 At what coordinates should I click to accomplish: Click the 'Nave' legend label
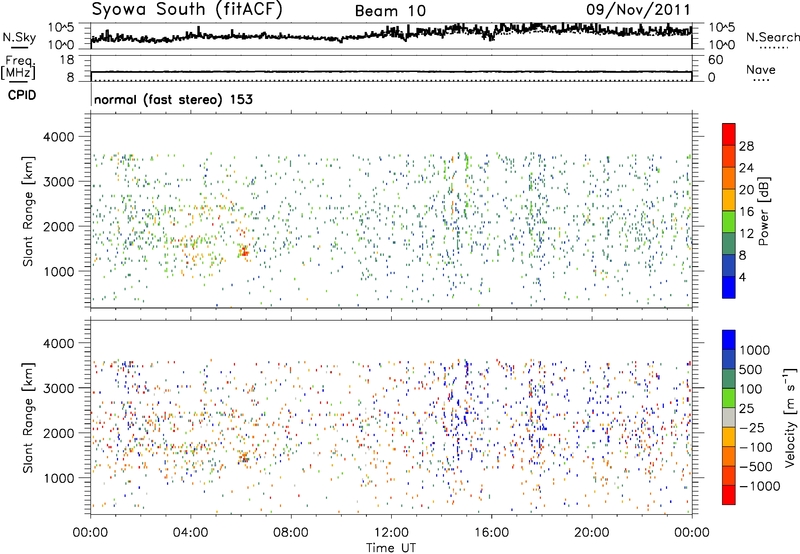[760, 69]
